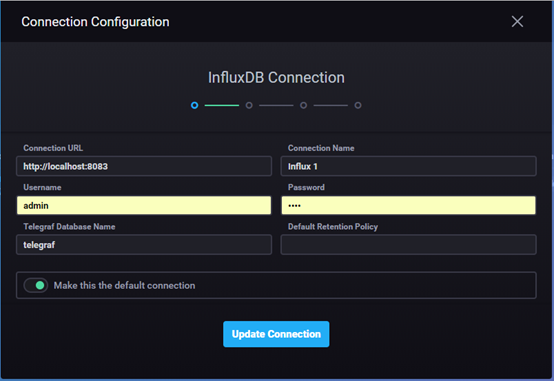Click the Connection URL input field

click(144, 166)
